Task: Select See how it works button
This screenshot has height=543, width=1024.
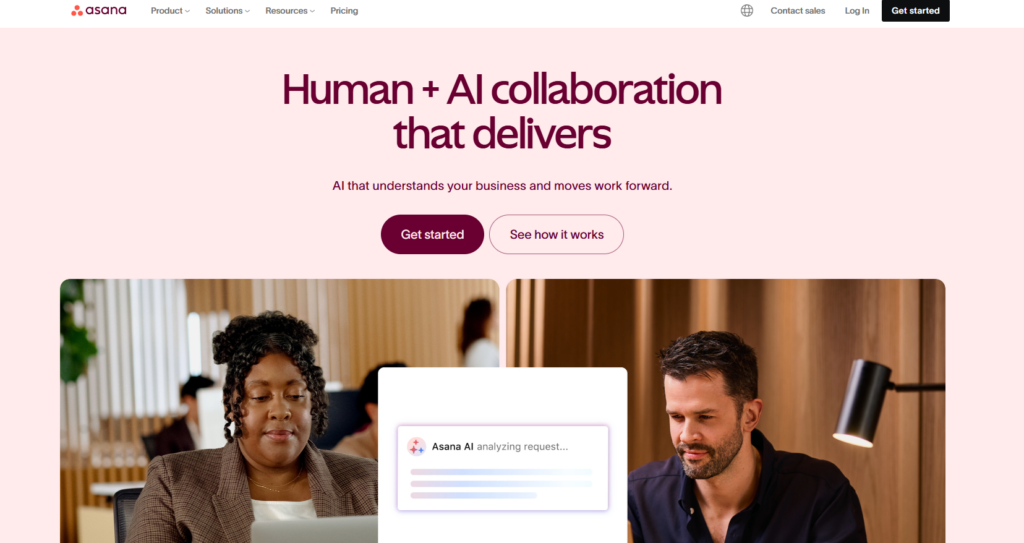Action: (556, 234)
